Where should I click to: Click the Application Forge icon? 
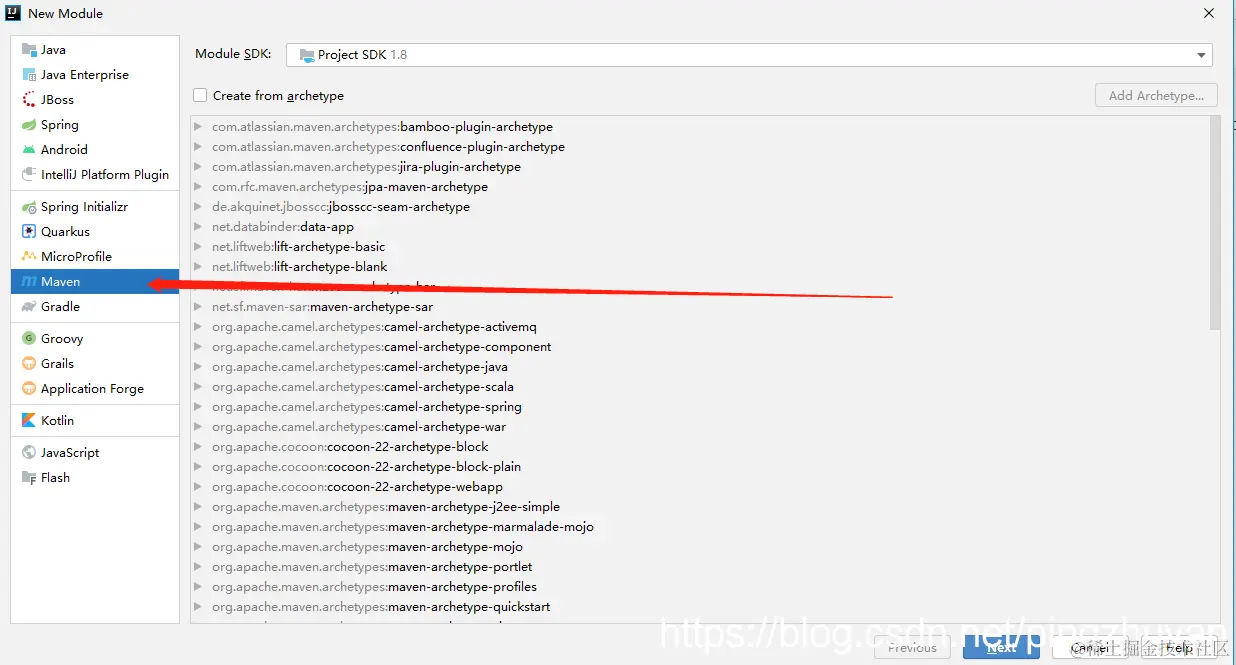click(29, 389)
